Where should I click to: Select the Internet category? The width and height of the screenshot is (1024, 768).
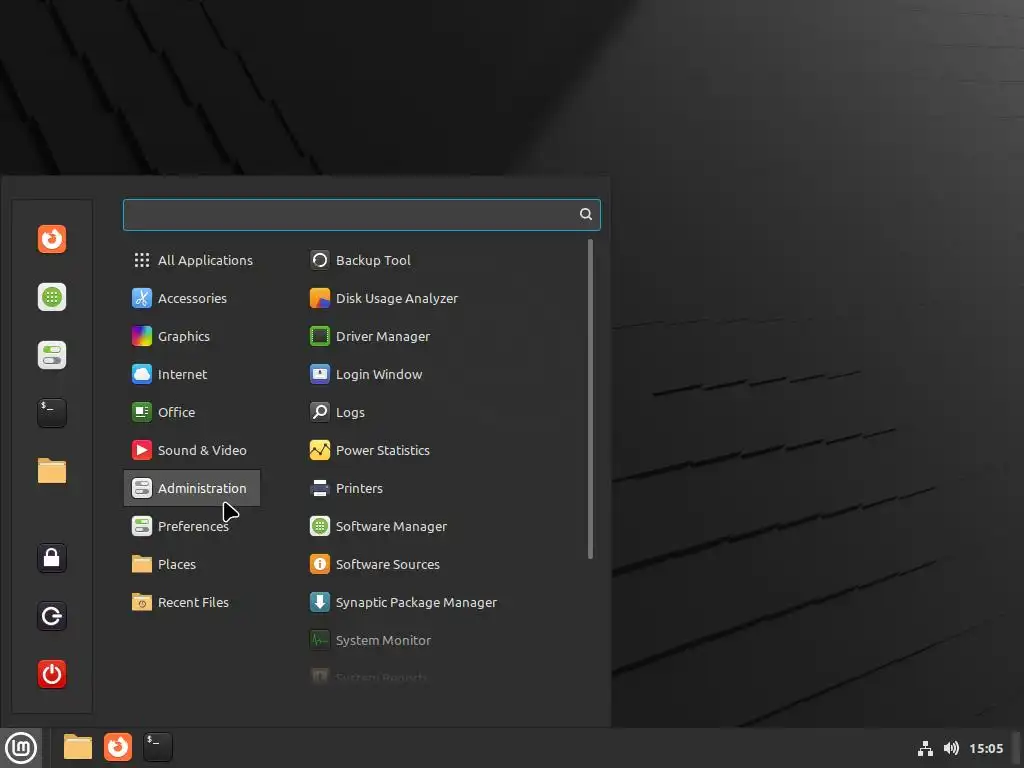[192, 374]
